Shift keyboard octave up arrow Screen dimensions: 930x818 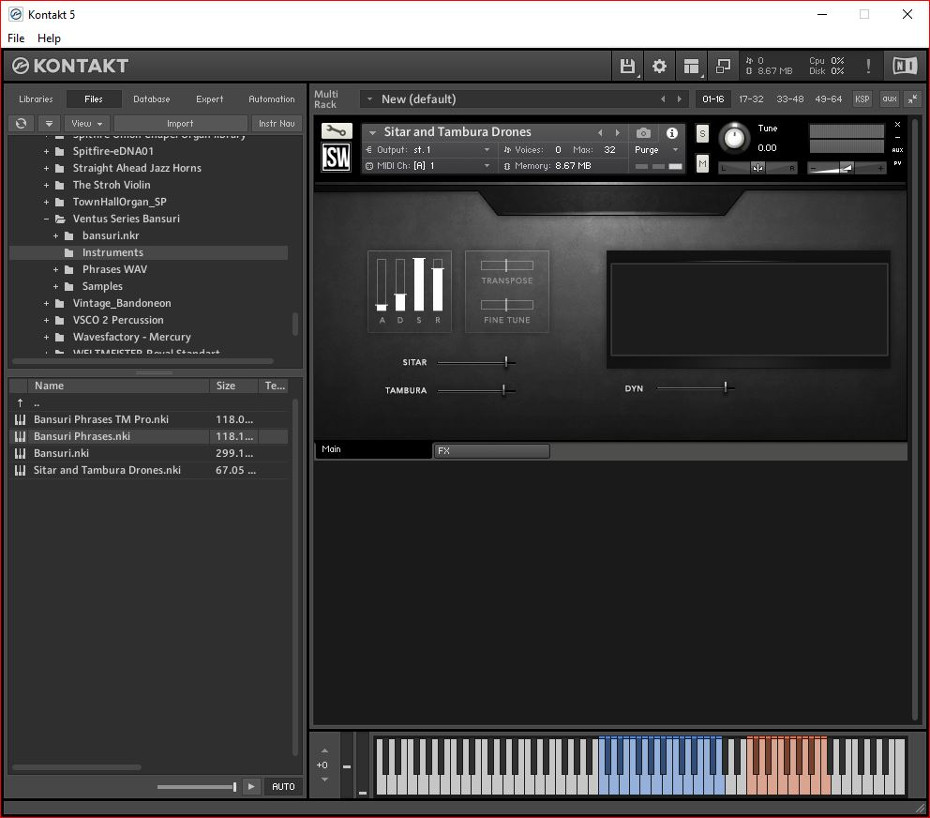tap(324, 751)
